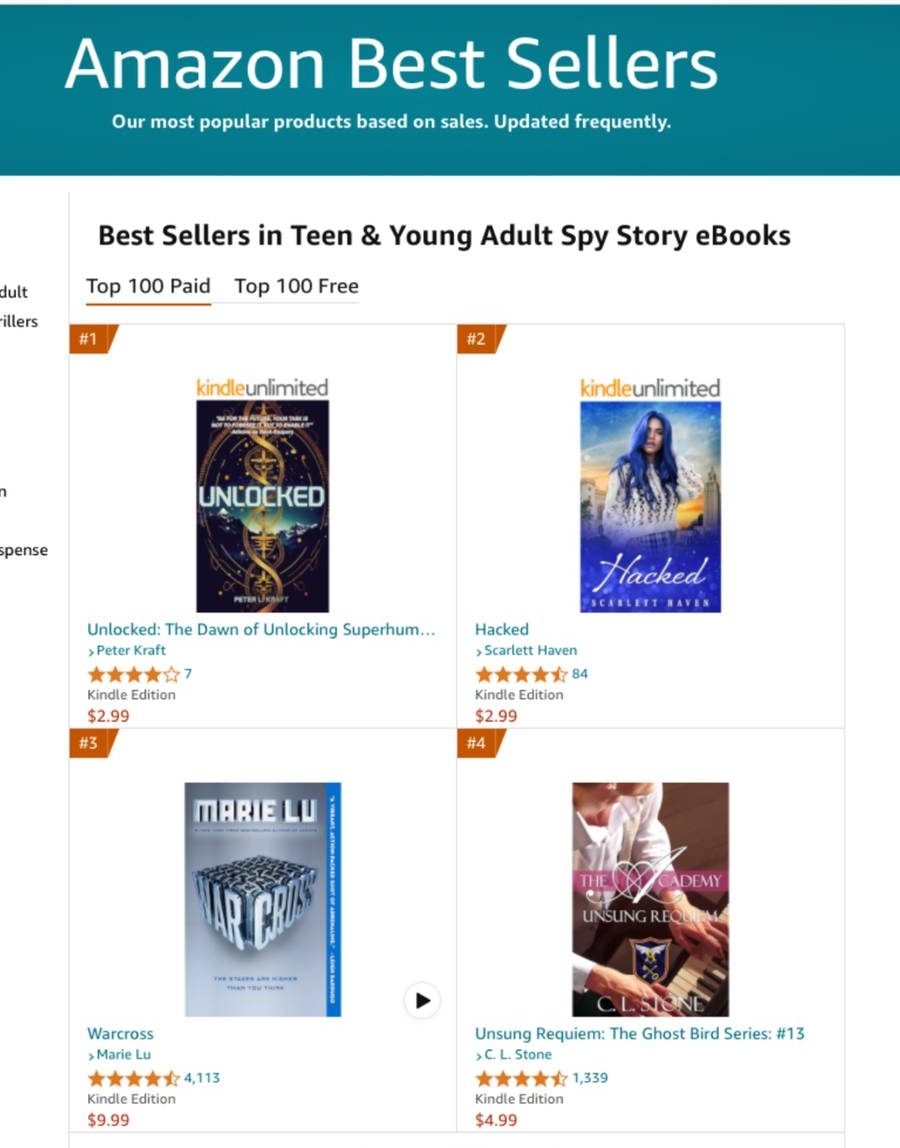Click the $9.99 price for Warcross
This screenshot has width=900, height=1148.
(108, 1120)
